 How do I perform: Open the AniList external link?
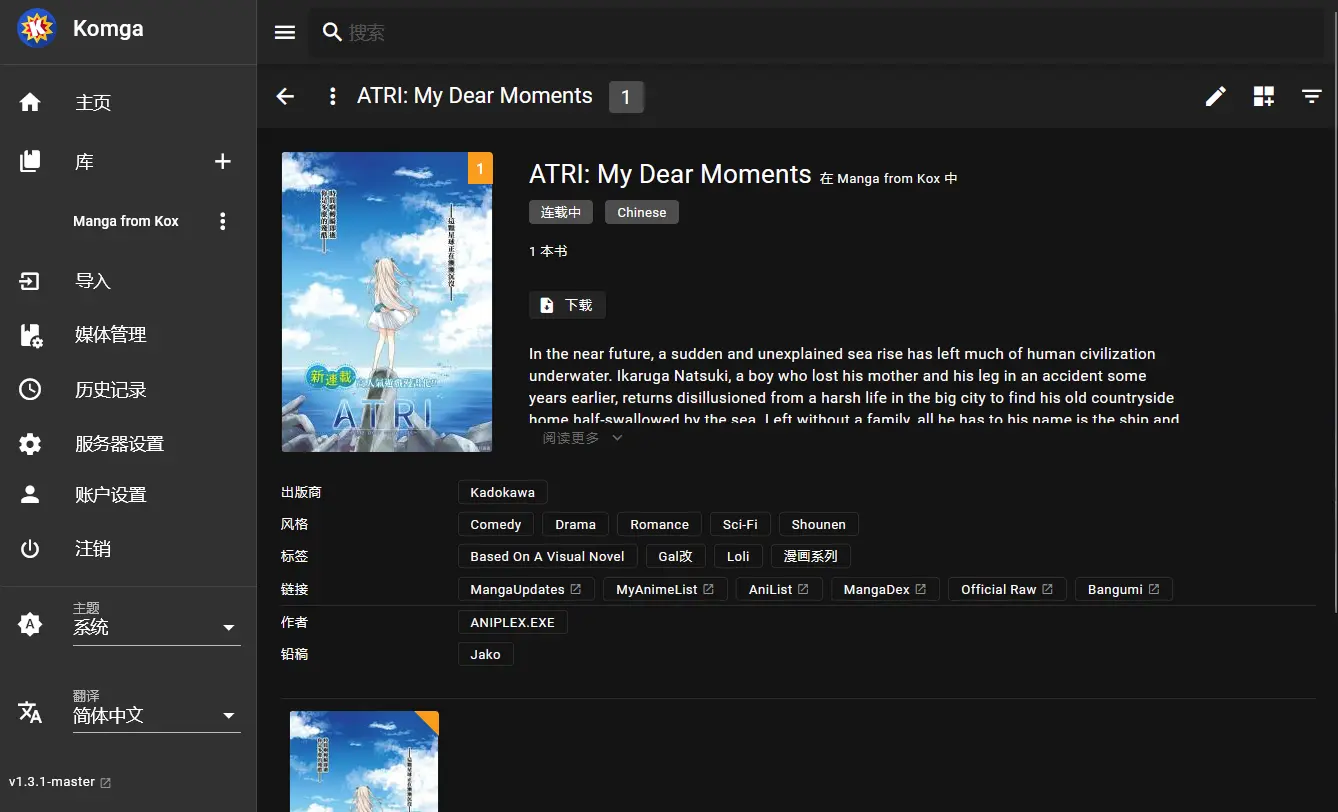click(779, 589)
